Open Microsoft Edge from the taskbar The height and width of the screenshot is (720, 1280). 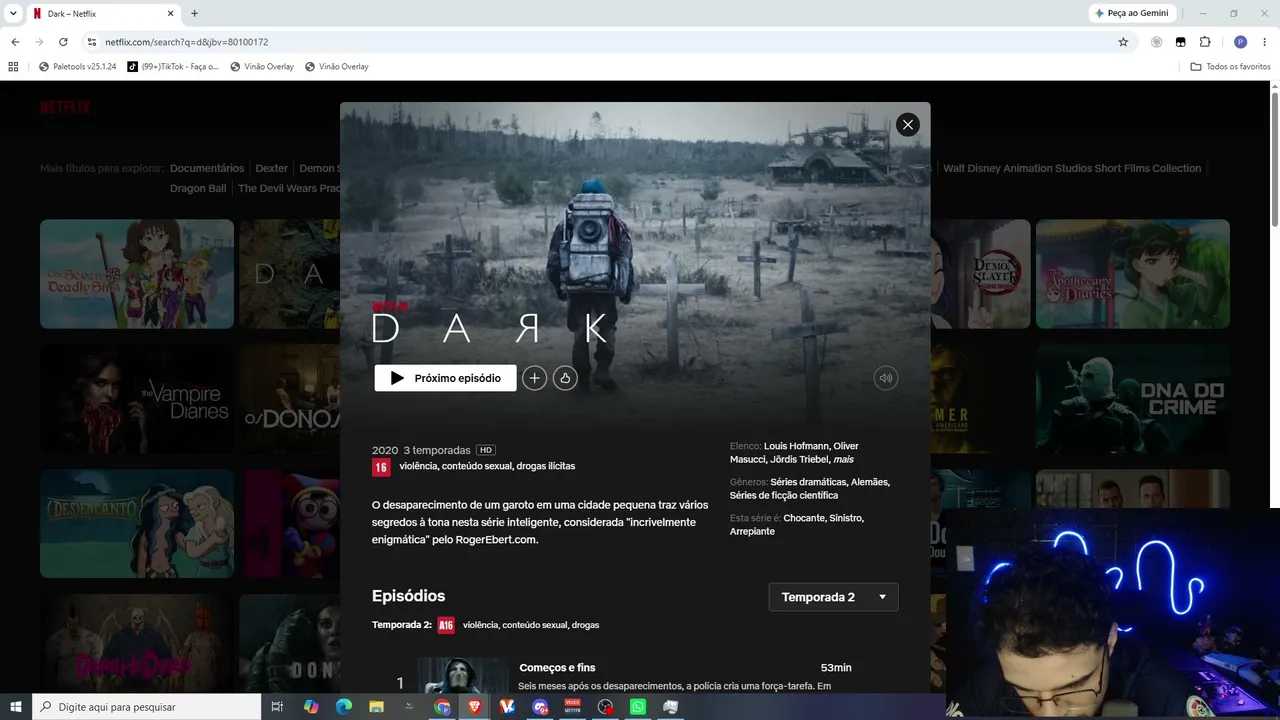(x=344, y=707)
